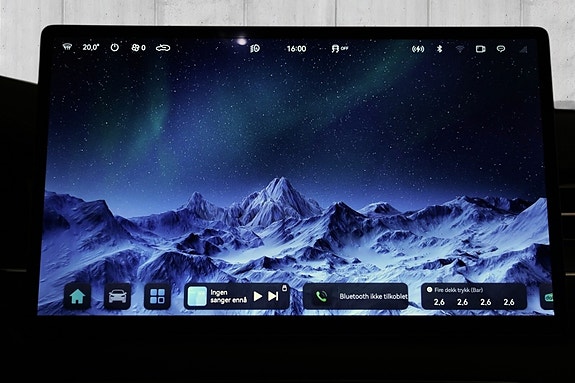Open the 'Ingen sanger ennå' media widget
The height and width of the screenshot is (383, 575).
pos(237,296)
